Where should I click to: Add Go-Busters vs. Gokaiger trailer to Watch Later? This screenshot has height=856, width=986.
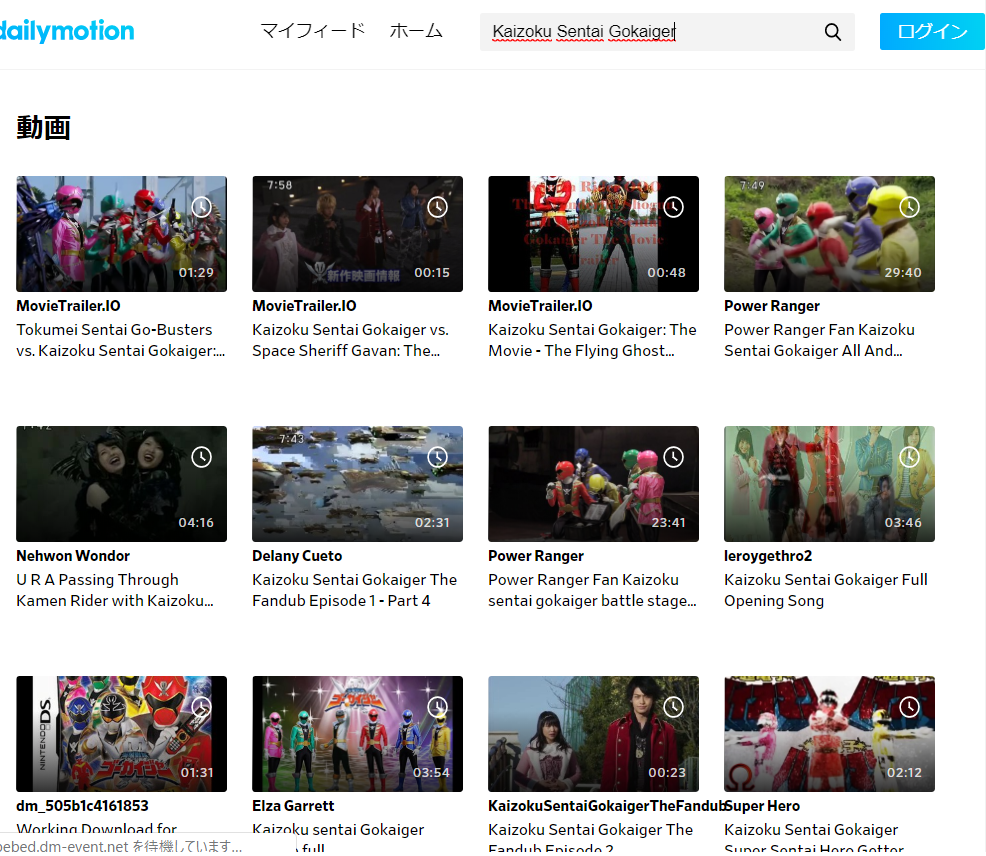[x=201, y=207]
